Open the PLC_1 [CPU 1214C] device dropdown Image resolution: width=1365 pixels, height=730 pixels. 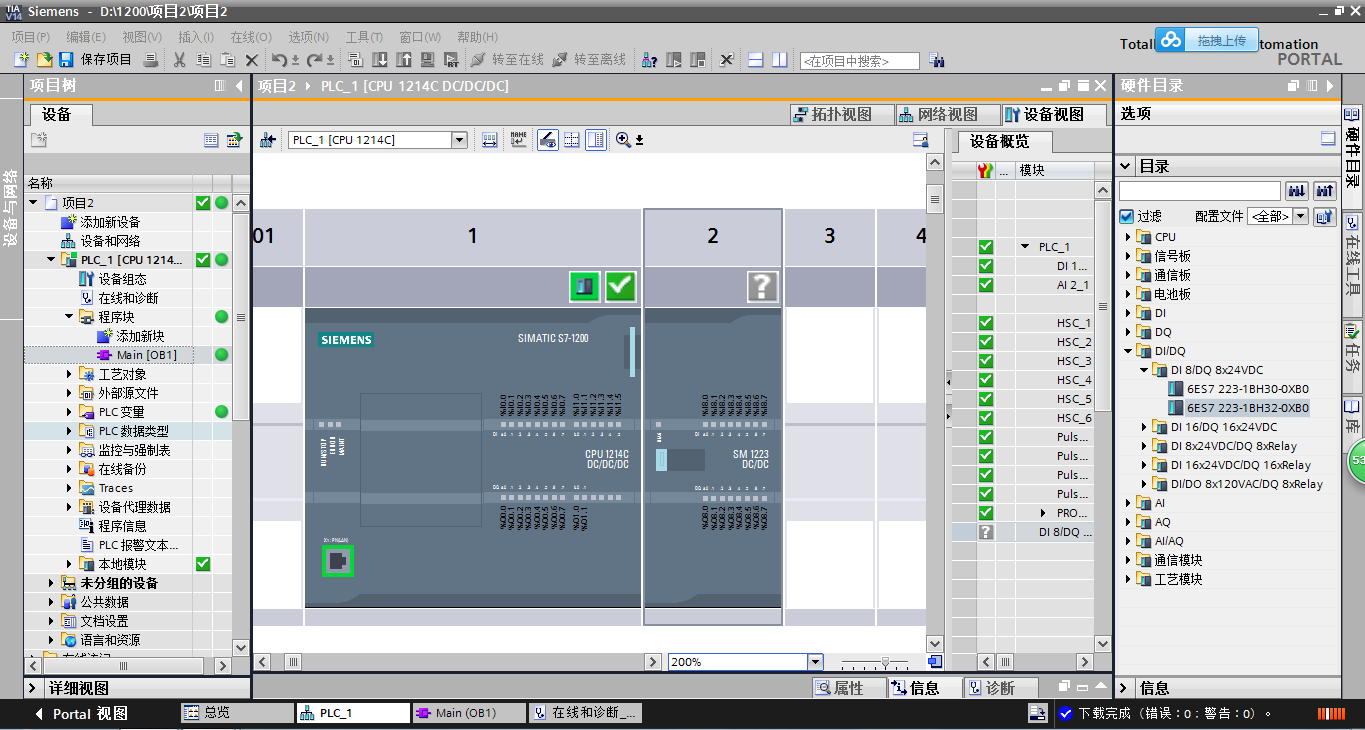(460, 140)
